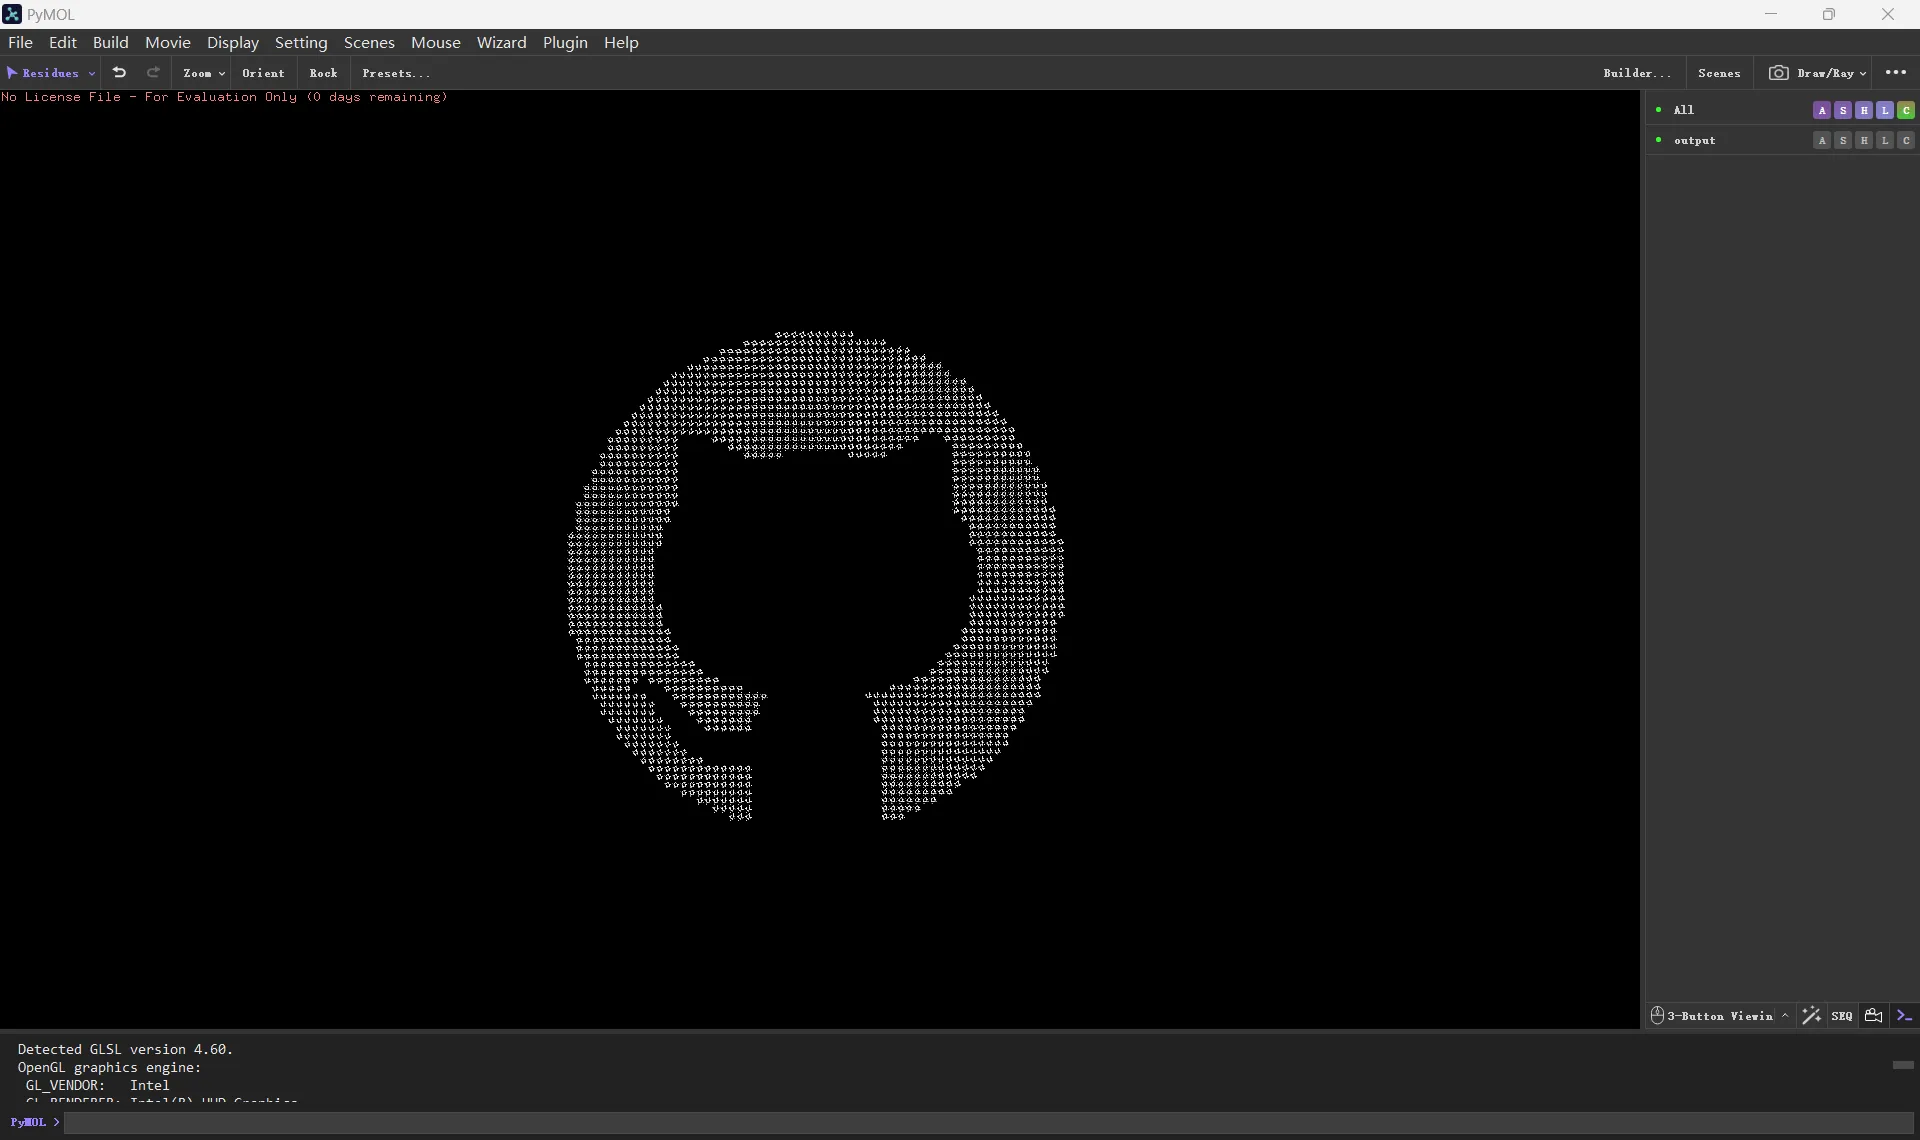Open the C color menu for output
Image resolution: width=1920 pixels, height=1140 pixels.
click(1906, 141)
